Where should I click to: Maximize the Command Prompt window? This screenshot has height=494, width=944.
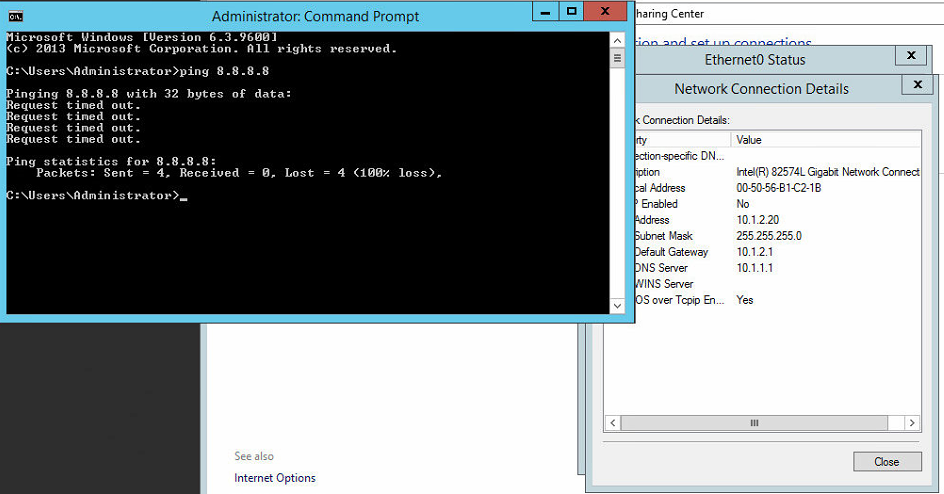[x=571, y=12]
